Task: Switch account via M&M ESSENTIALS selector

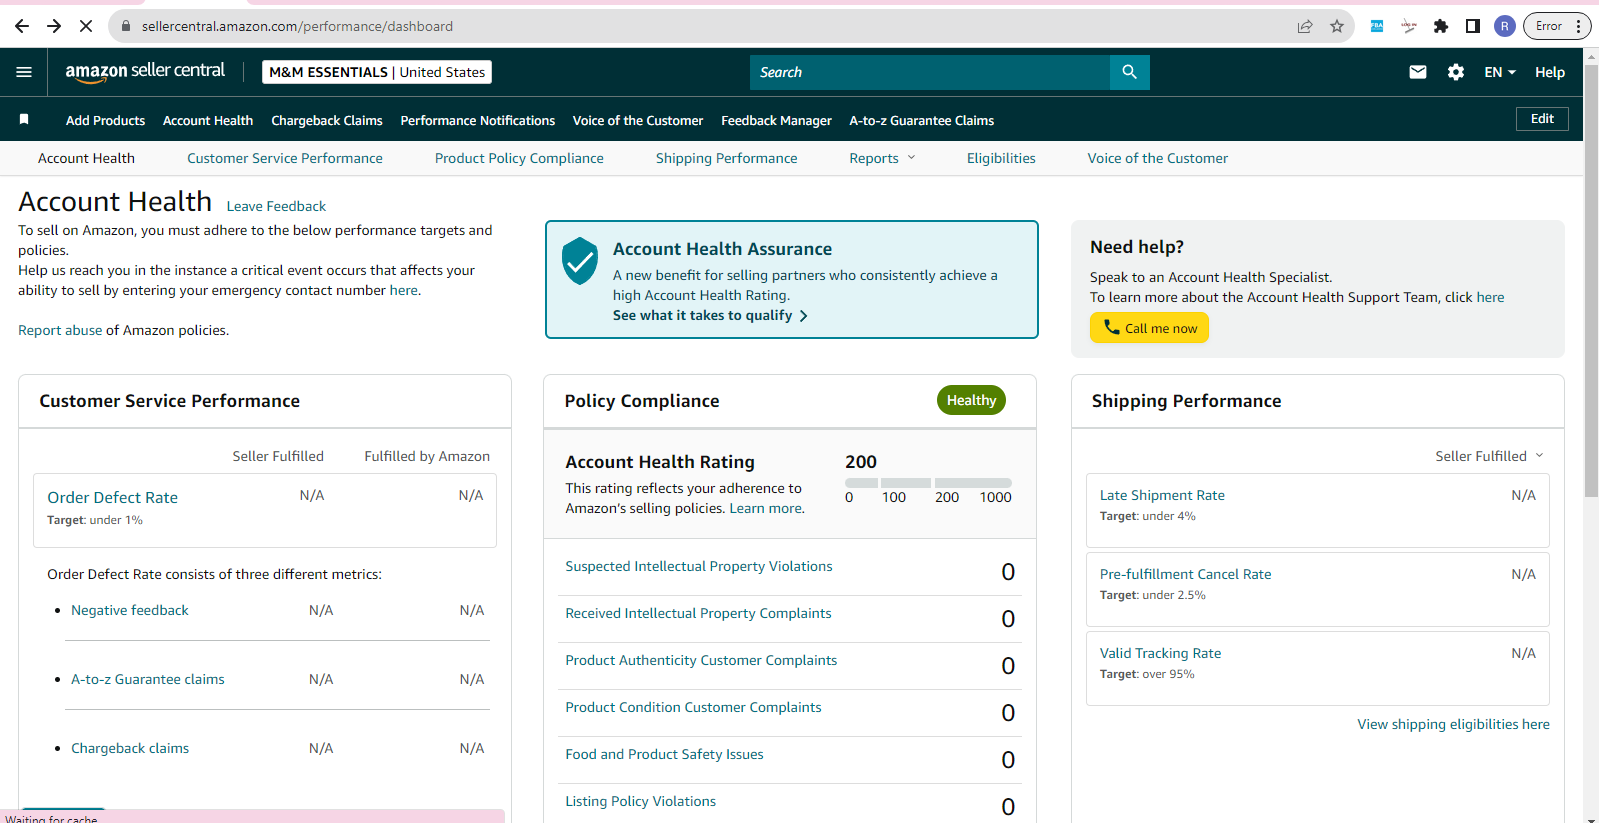Action: click(377, 72)
